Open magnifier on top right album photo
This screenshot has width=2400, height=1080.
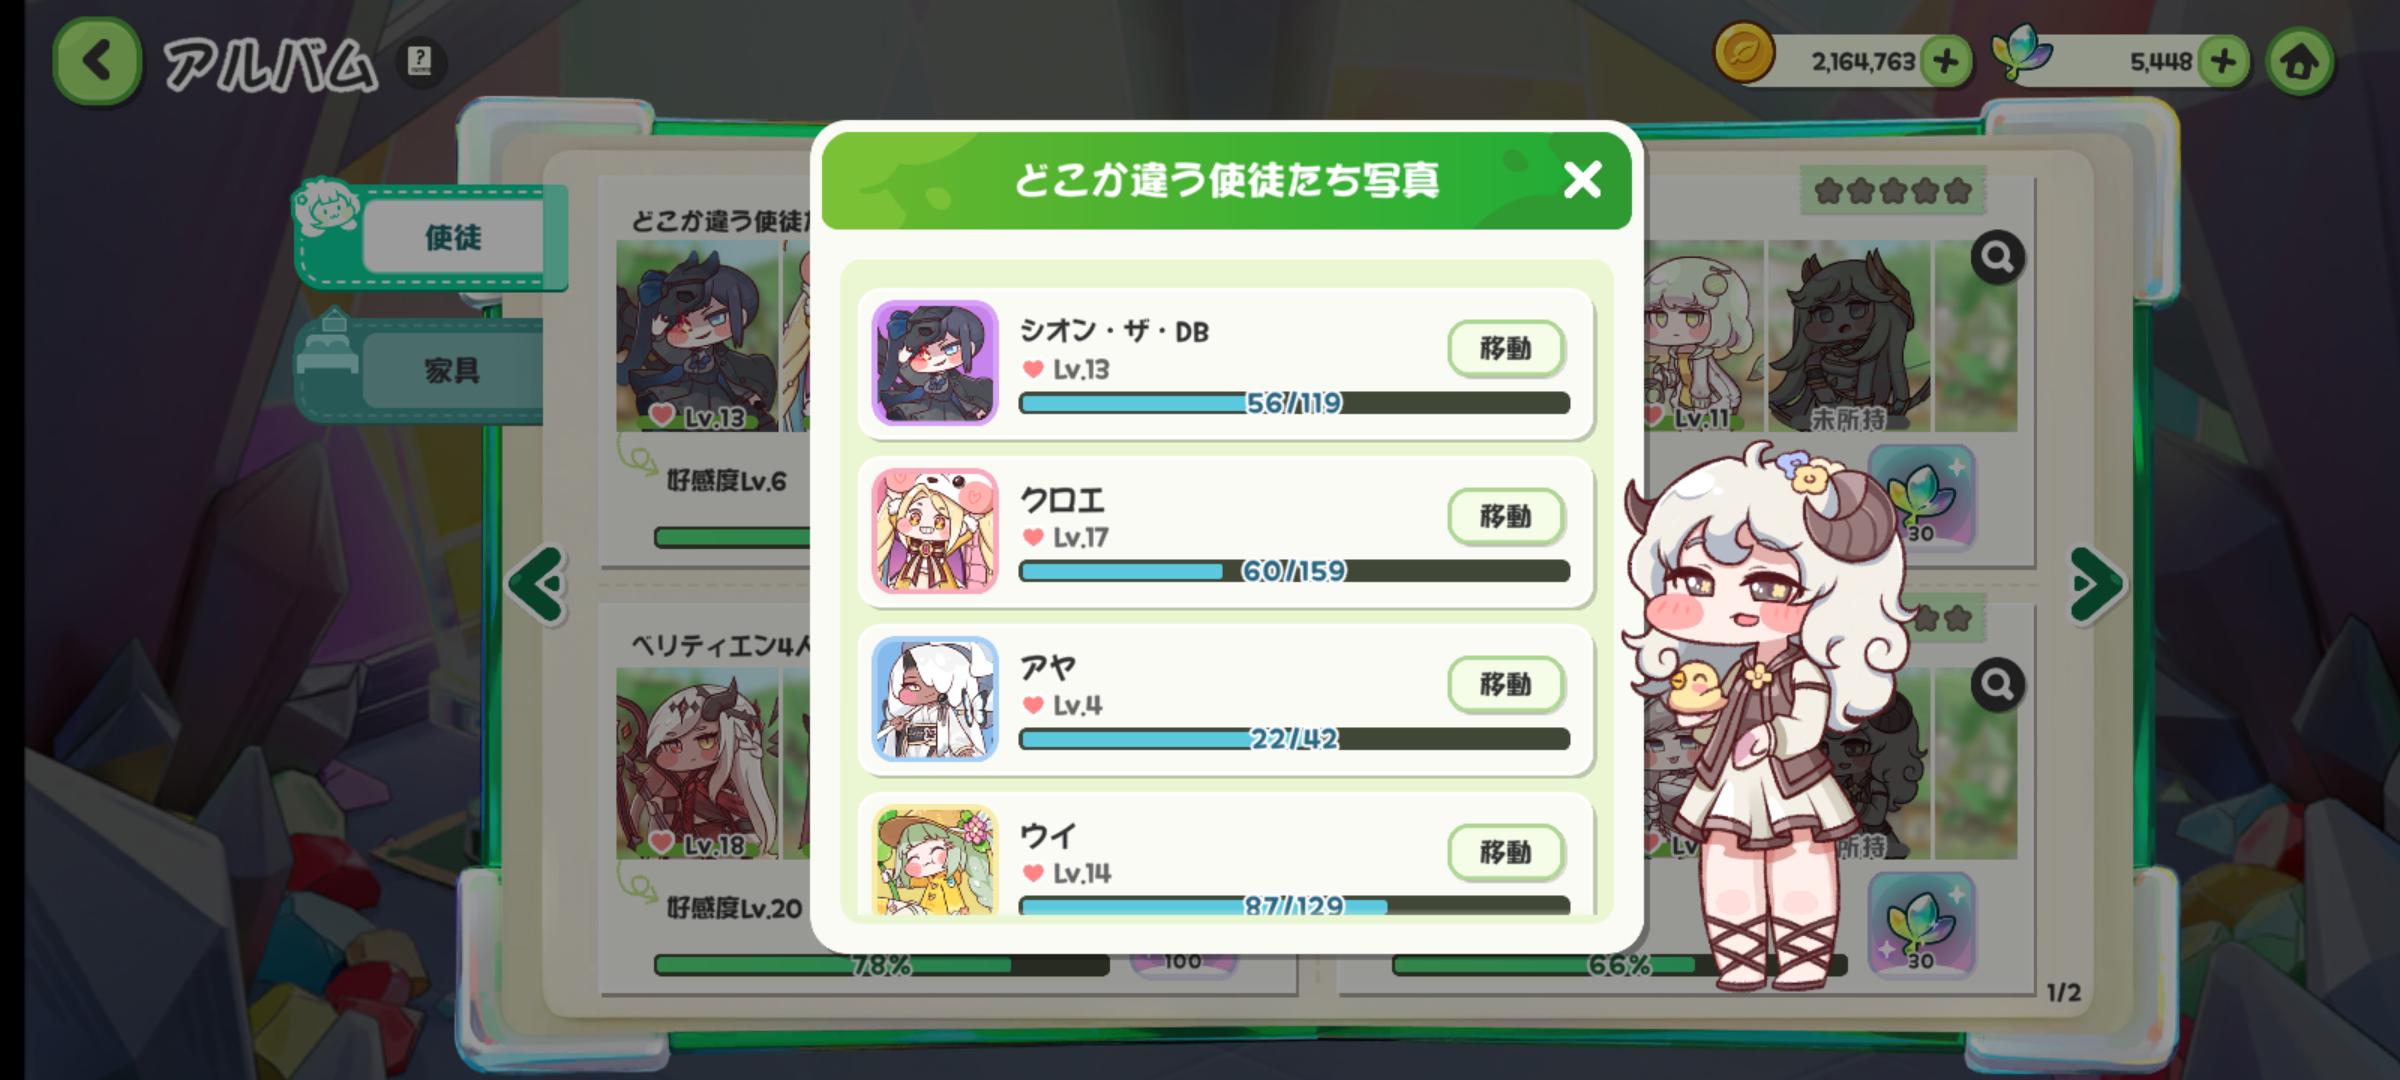pyautogui.click(x=1997, y=258)
